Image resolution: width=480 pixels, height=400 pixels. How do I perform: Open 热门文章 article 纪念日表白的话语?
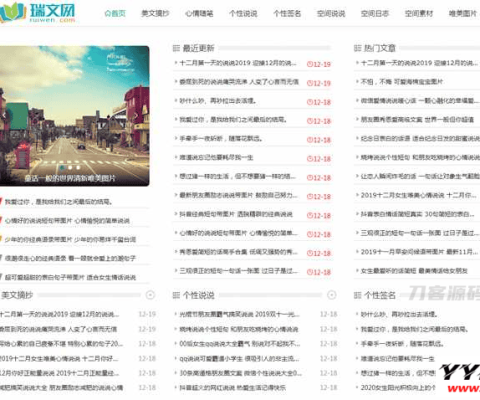[420, 138]
